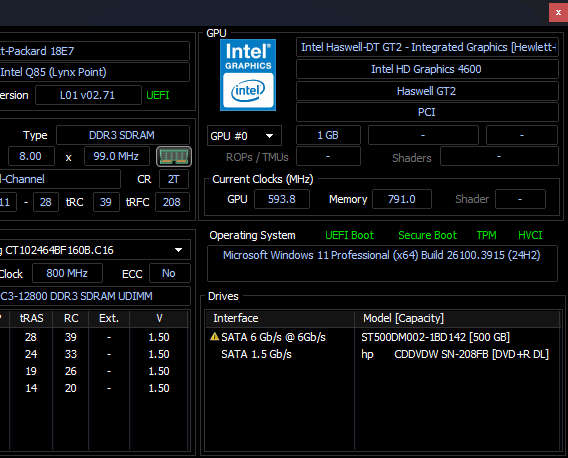The width and height of the screenshot is (568, 458).
Task: Close the window with red X
Action: click(558, 12)
